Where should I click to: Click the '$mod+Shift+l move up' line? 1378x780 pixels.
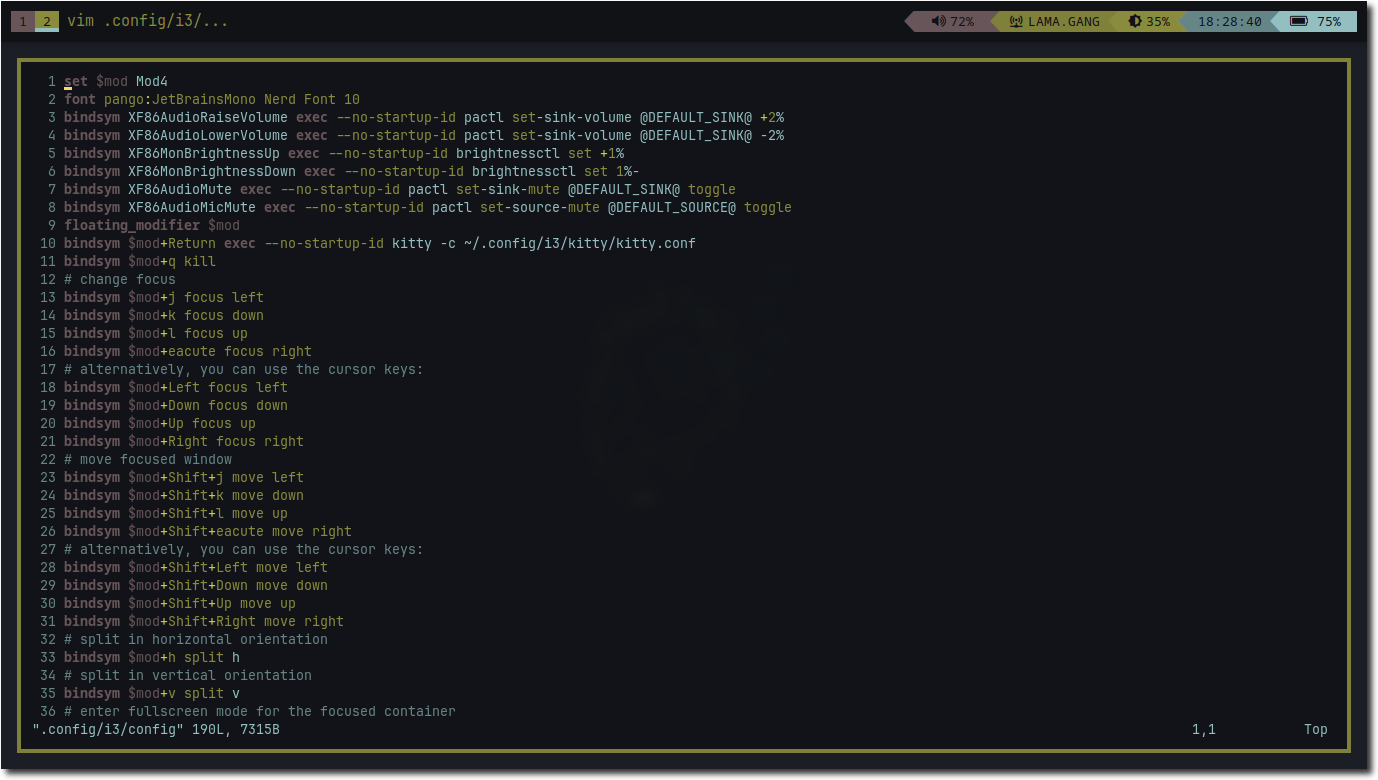click(x=176, y=513)
